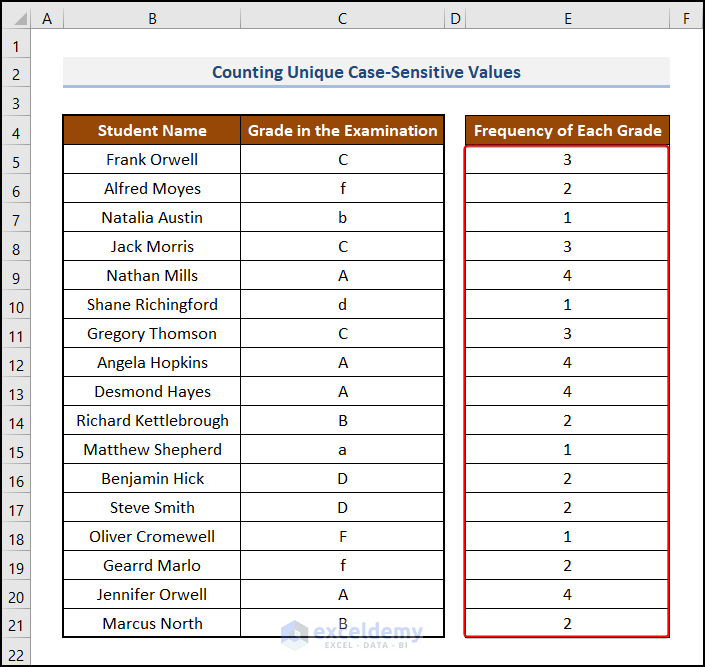This screenshot has height=667, width=705.
Task: Select the cell 'Natalia Austin'
Action: [x=152, y=218]
